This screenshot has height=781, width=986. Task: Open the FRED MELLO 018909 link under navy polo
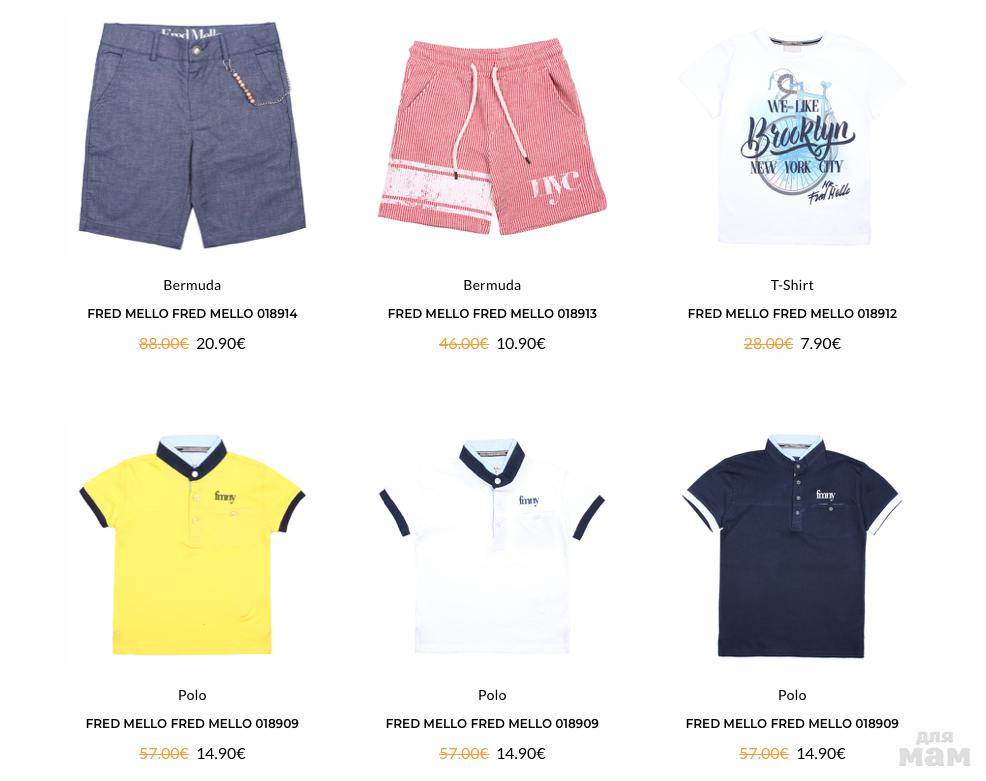pyautogui.click(x=792, y=723)
